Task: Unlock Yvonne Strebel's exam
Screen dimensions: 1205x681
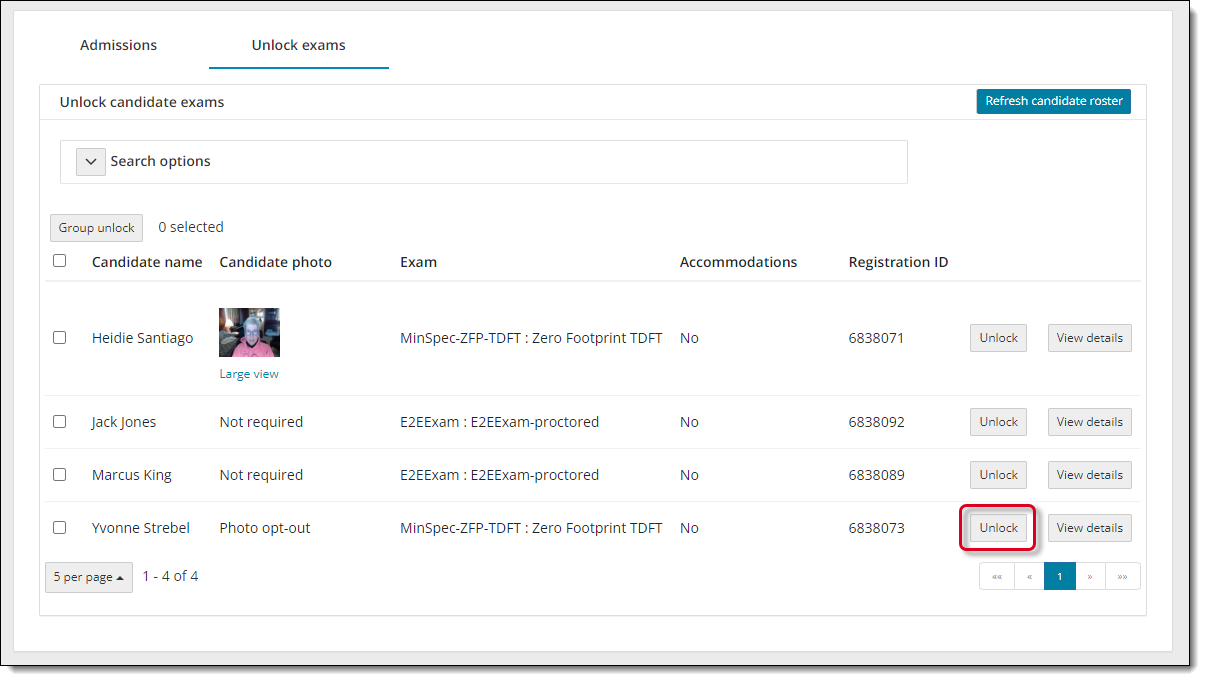Action: tap(998, 528)
